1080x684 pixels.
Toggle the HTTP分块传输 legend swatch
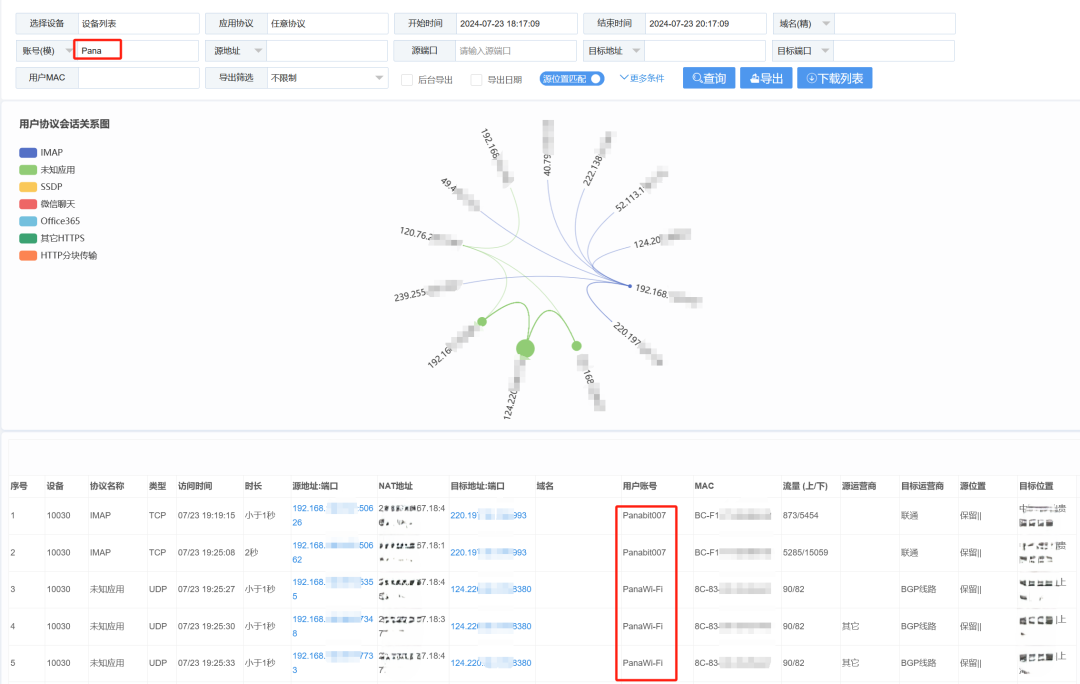(28, 256)
